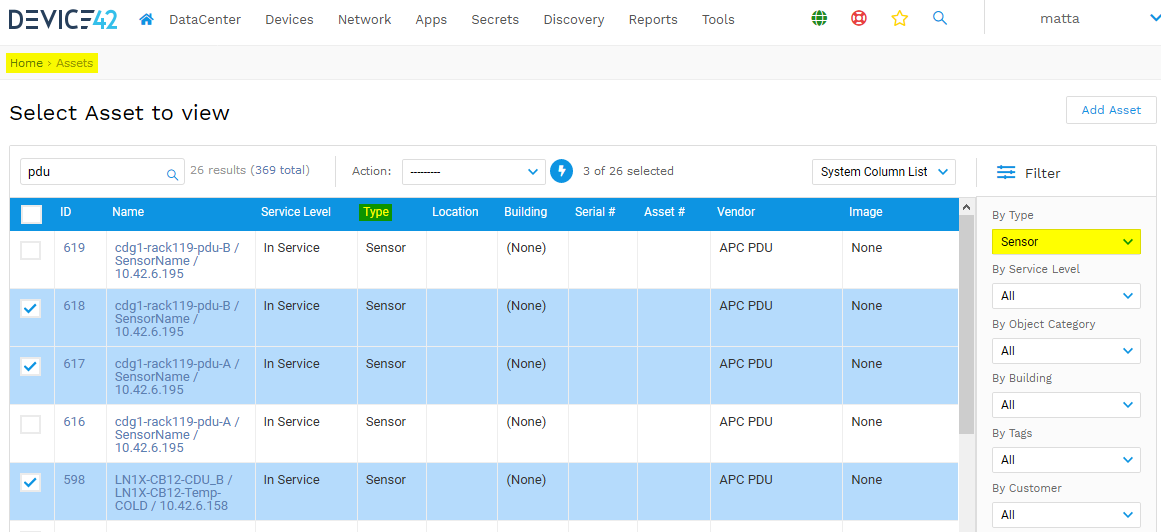The width and height of the screenshot is (1161, 532).
Task: Click the table vertical scrollbar thumb
Action: pyautogui.click(x=966, y=326)
